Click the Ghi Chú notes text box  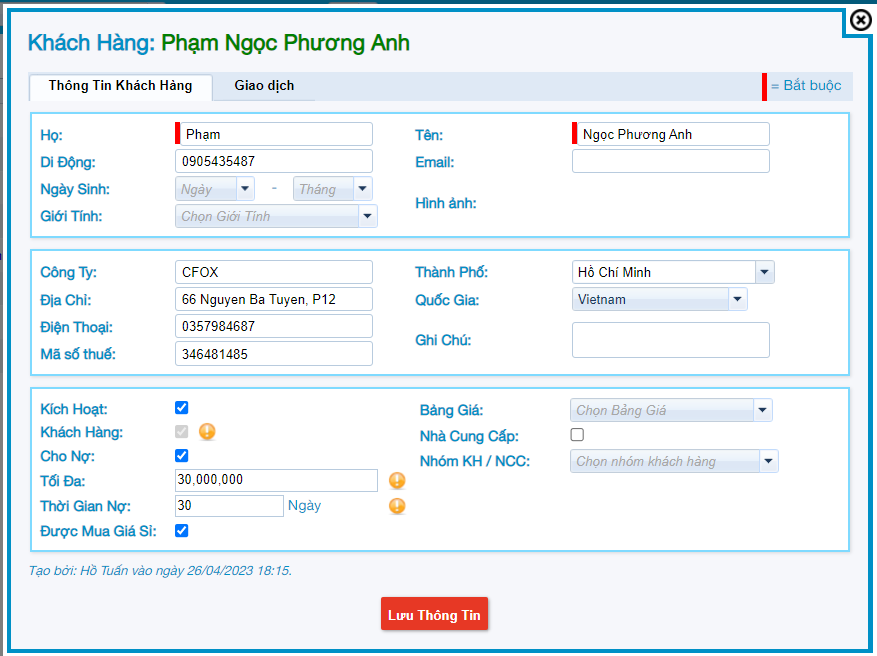click(670, 340)
